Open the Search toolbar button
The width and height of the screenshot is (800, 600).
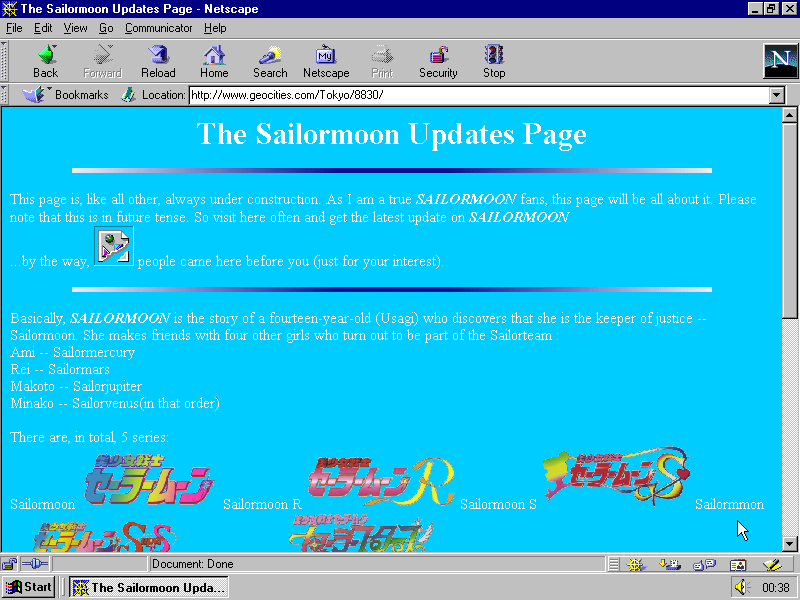click(x=270, y=61)
